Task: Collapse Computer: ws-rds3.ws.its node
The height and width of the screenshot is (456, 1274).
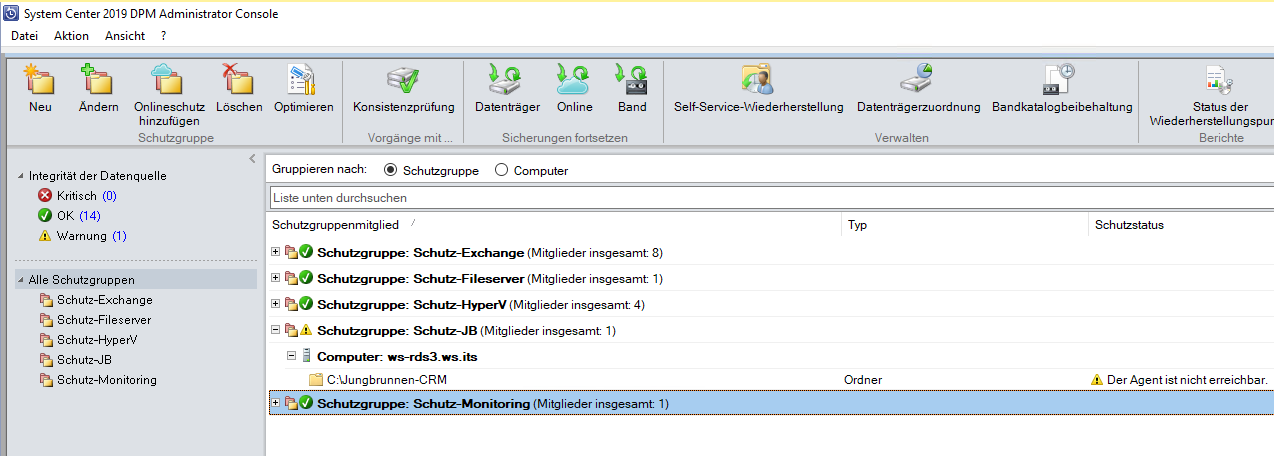Action: click(291, 356)
